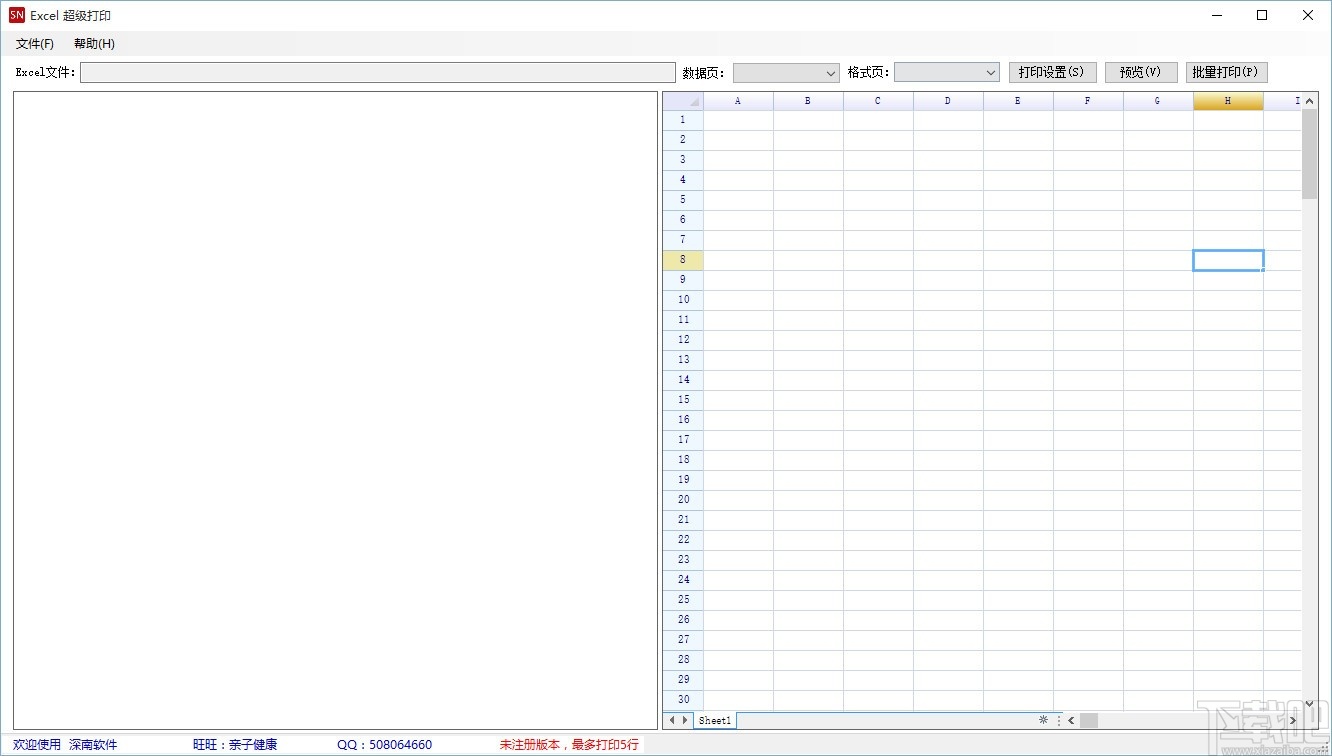Click the 旺旺：亲子健康 status text
The width and height of the screenshot is (1332, 756).
tap(235, 745)
